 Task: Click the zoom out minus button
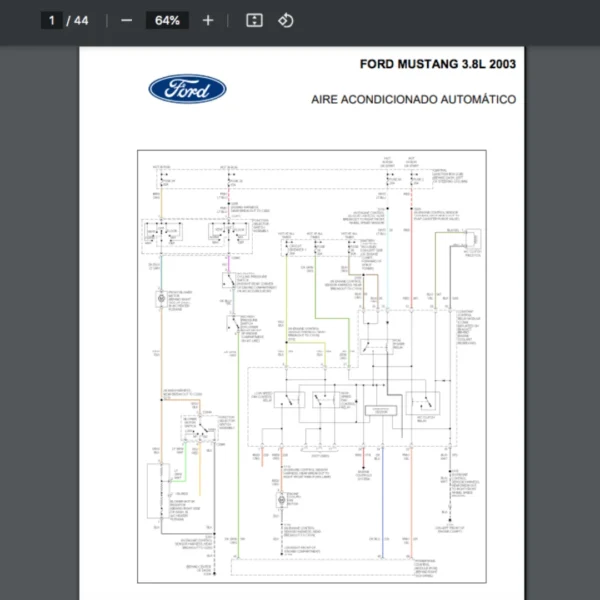coord(126,20)
